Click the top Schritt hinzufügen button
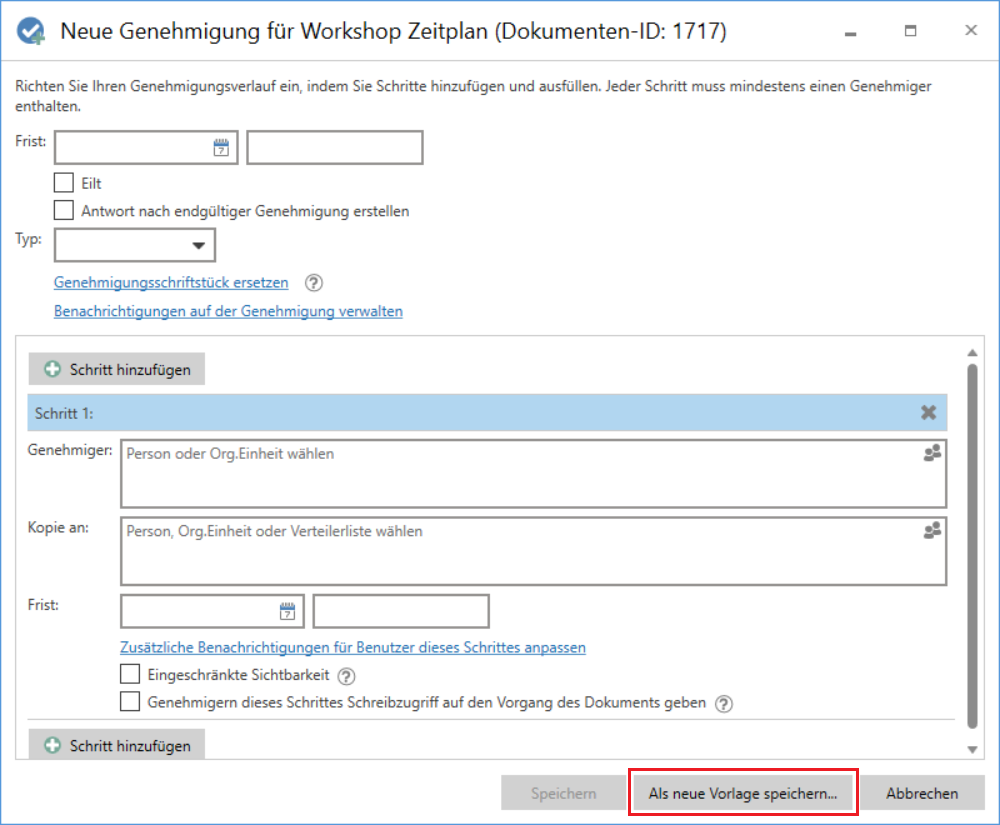The image size is (1000, 825). 117,369
